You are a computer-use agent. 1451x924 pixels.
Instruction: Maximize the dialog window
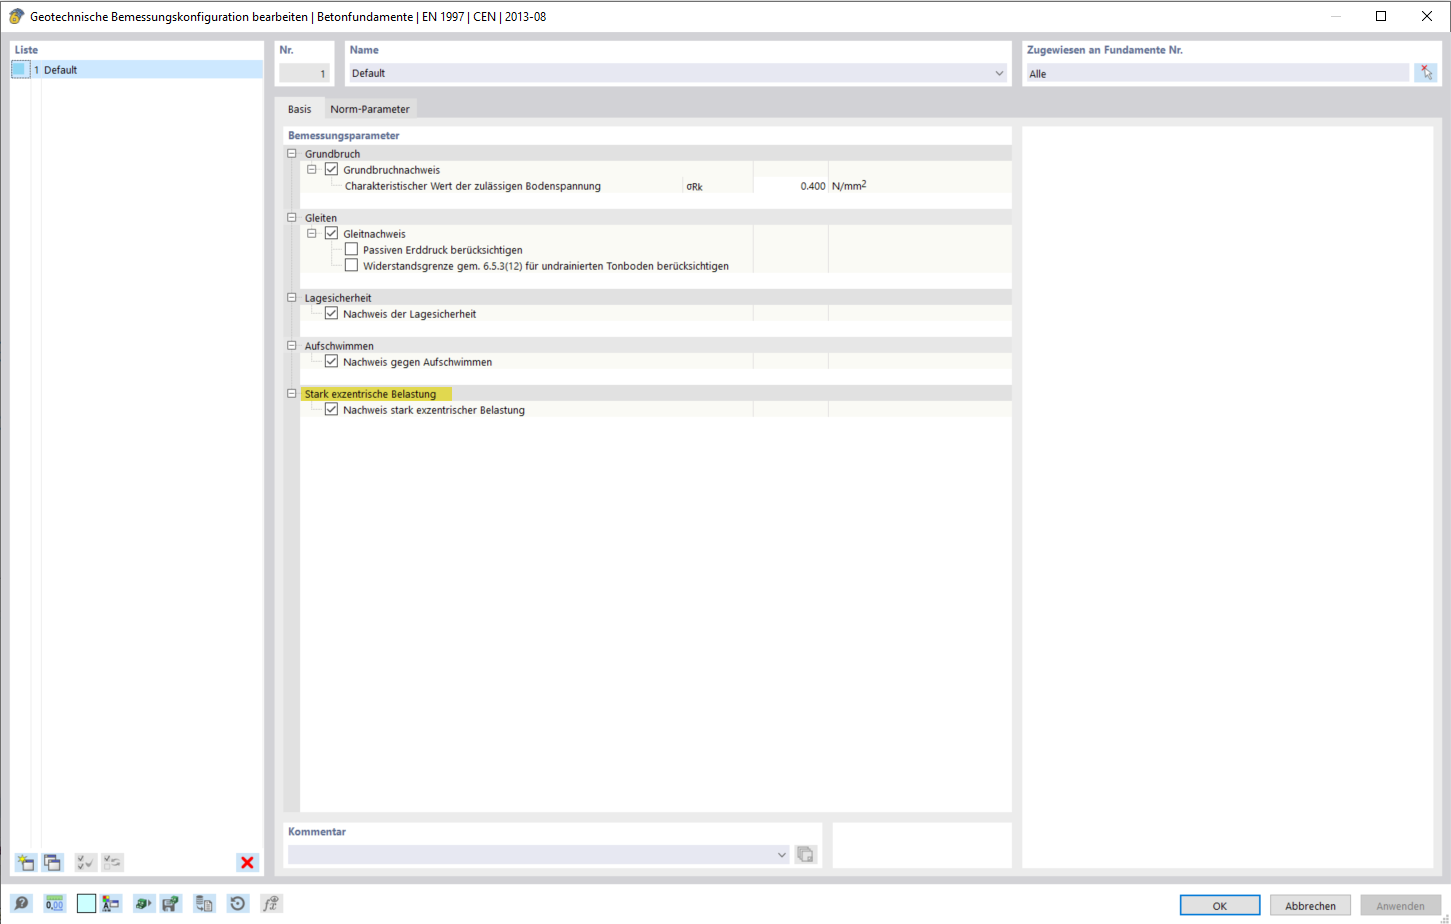click(1381, 16)
